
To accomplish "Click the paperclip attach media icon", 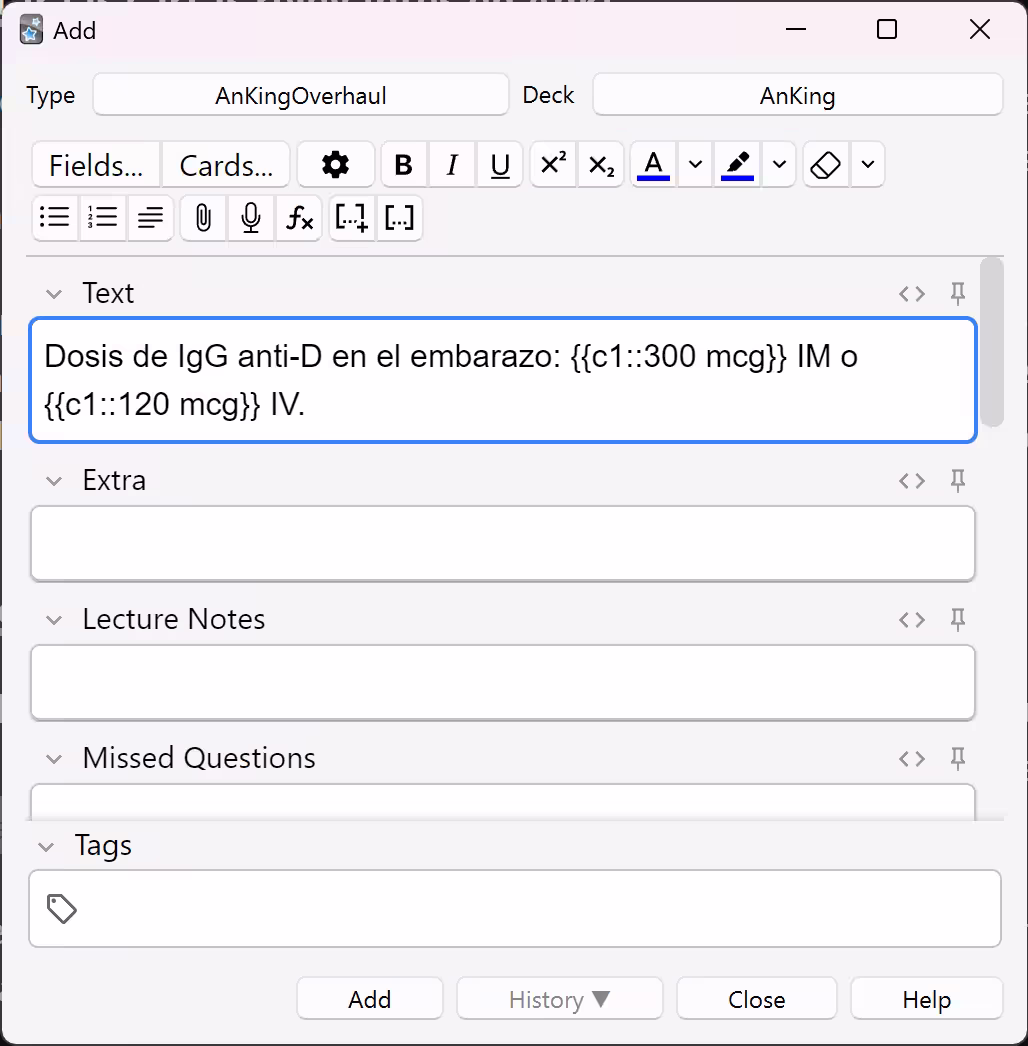I will pos(203,218).
